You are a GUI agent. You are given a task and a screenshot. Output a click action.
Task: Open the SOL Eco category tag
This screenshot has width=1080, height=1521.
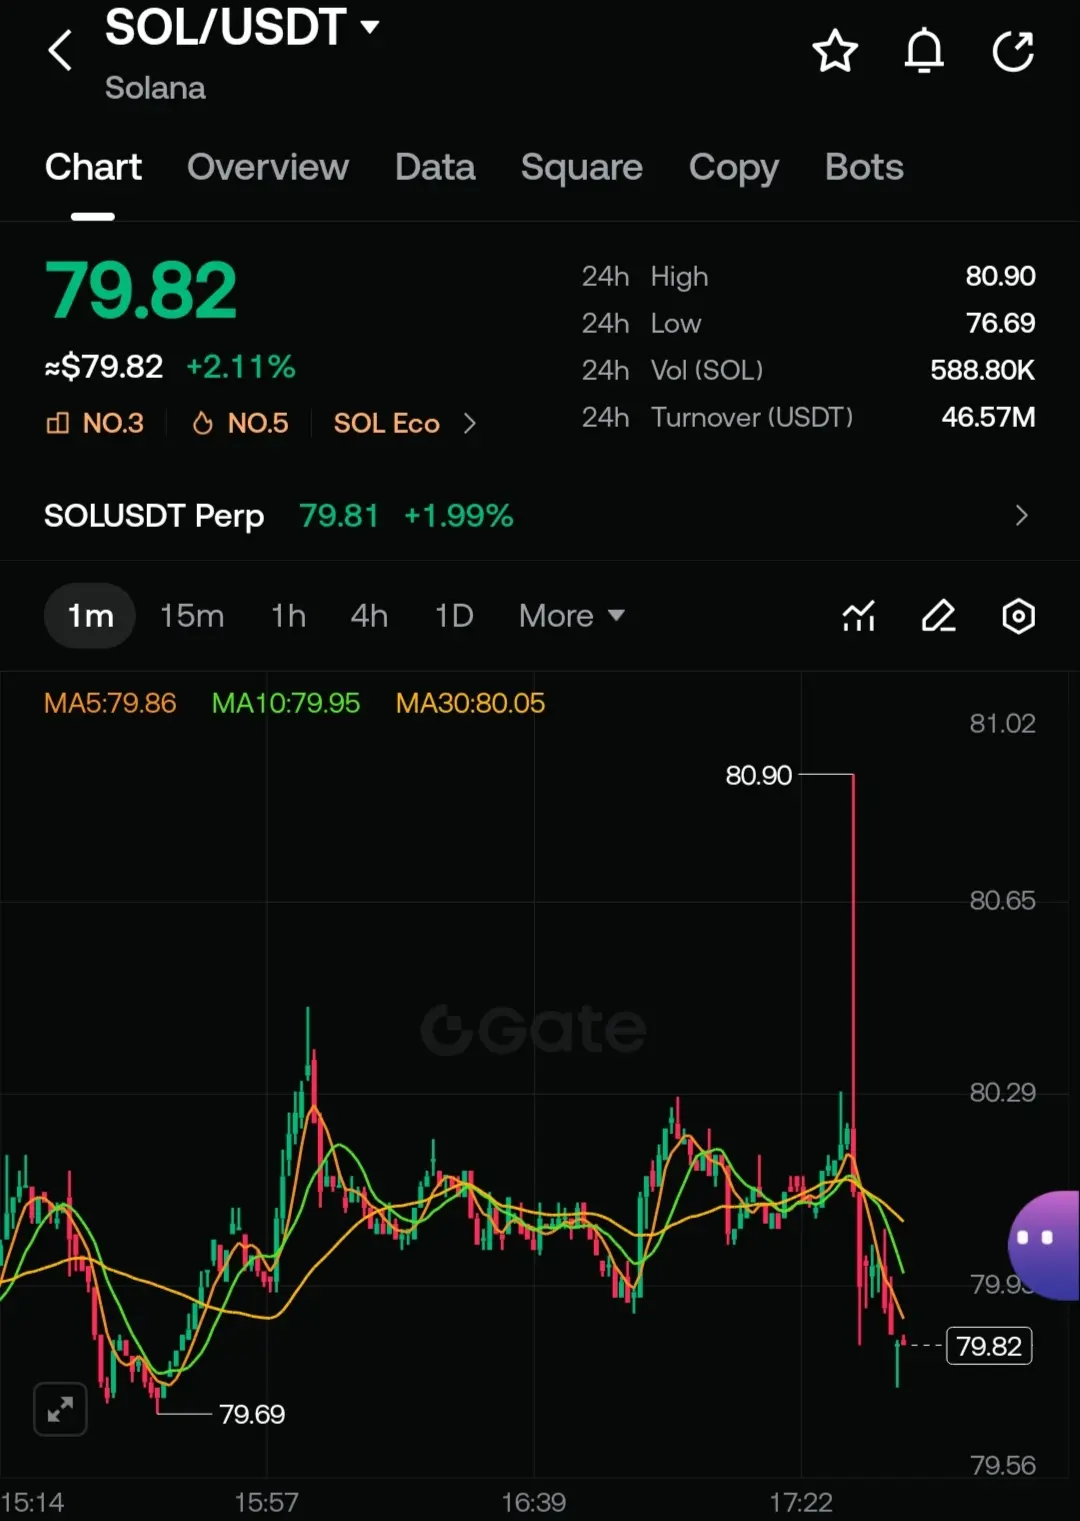point(386,423)
